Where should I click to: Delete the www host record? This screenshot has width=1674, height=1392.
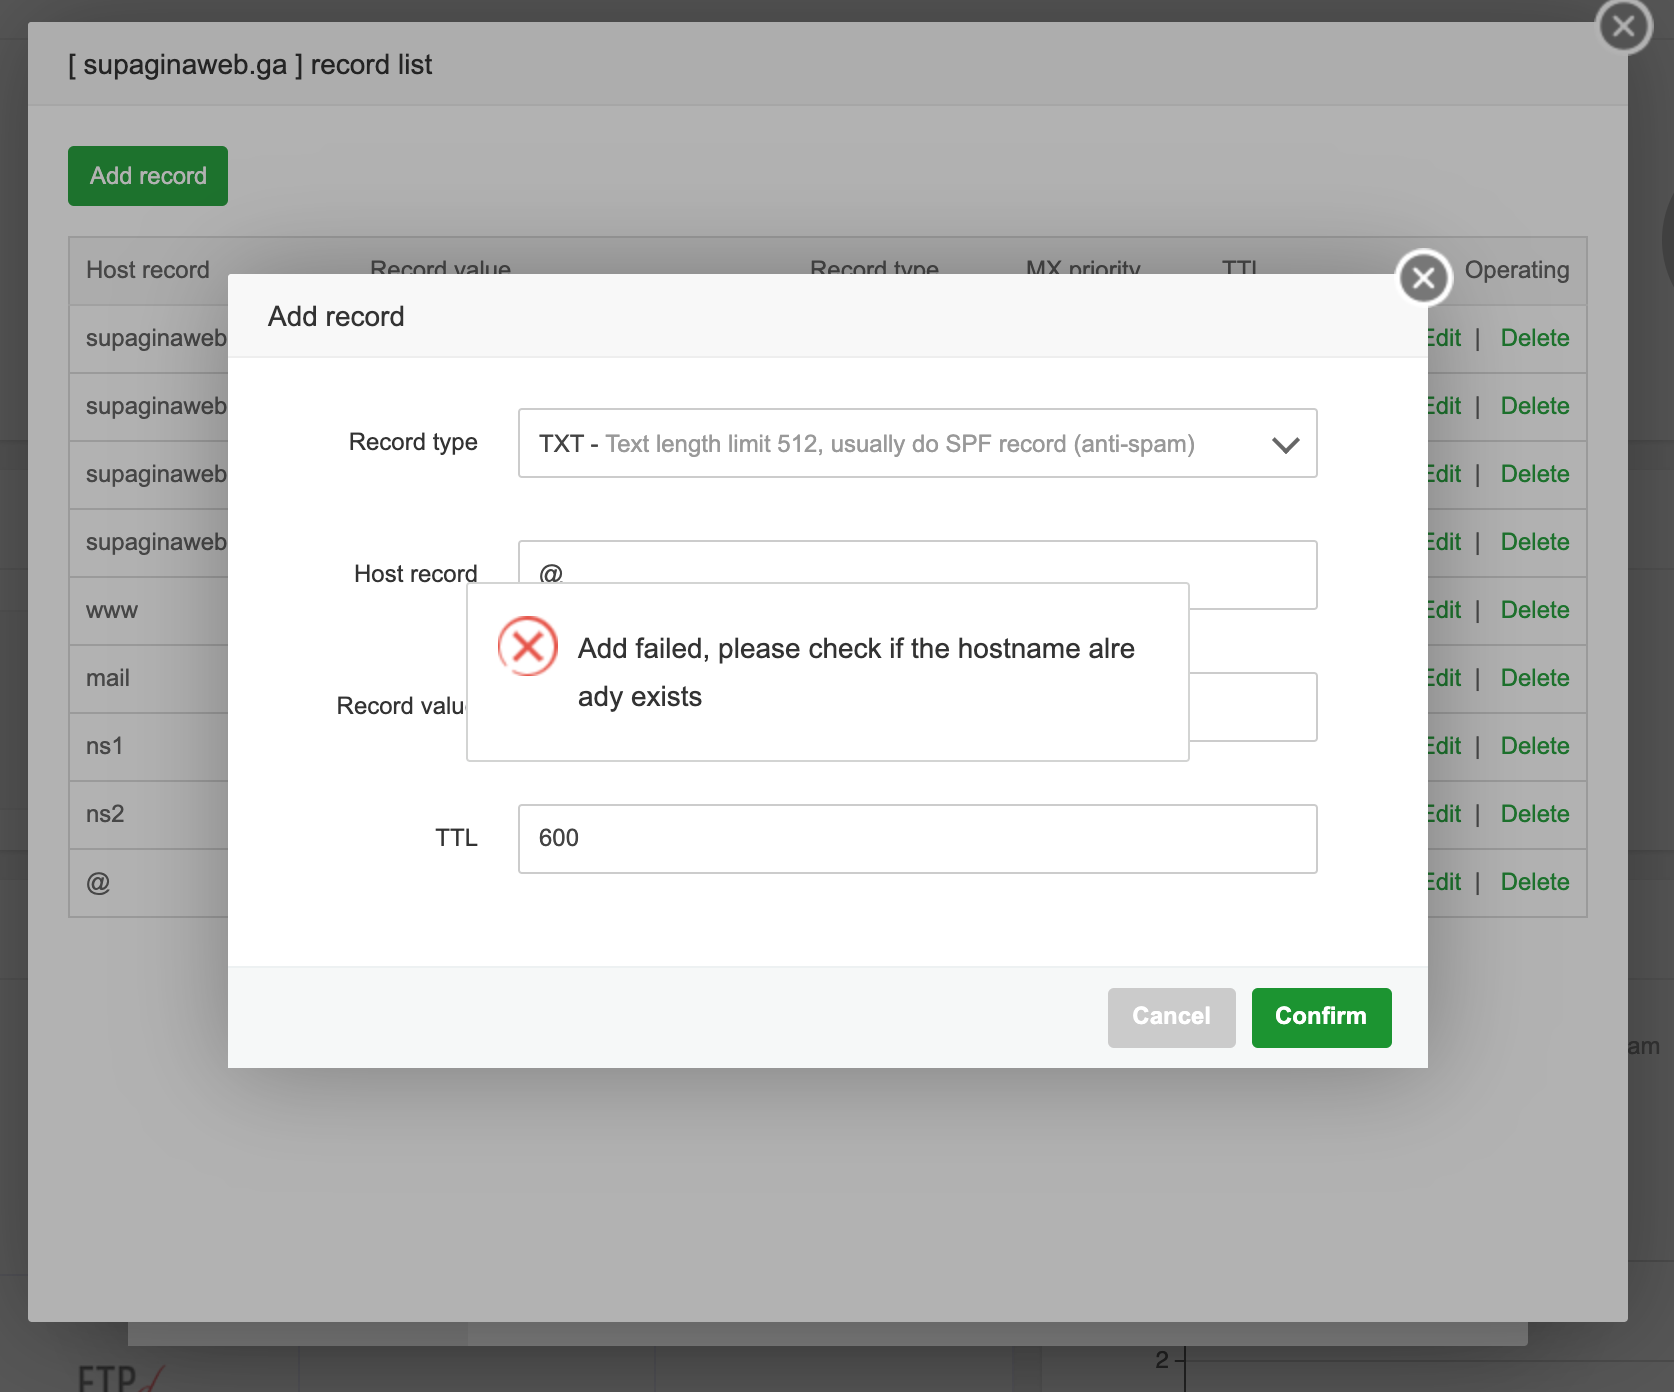click(1534, 610)
